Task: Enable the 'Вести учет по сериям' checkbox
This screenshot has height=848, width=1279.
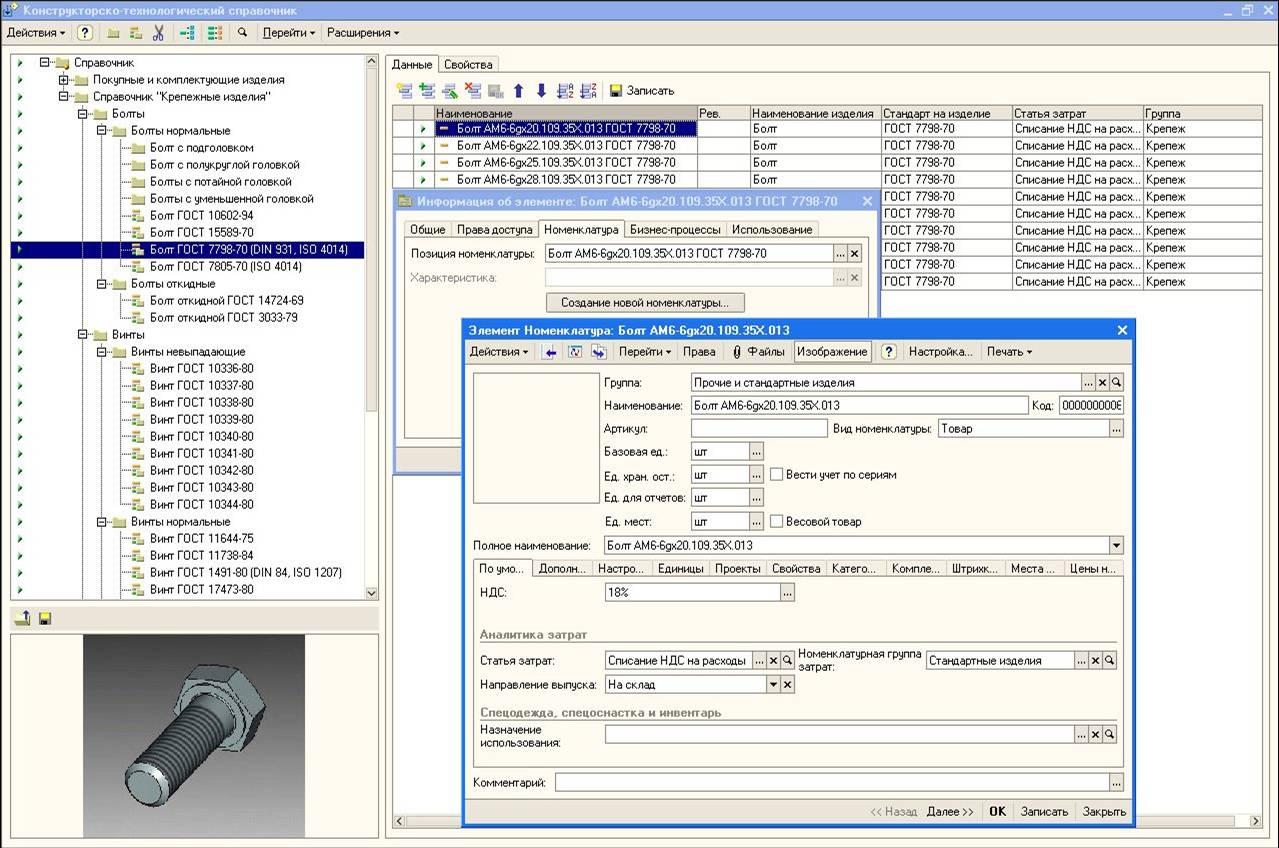Action: coord(776,475)
